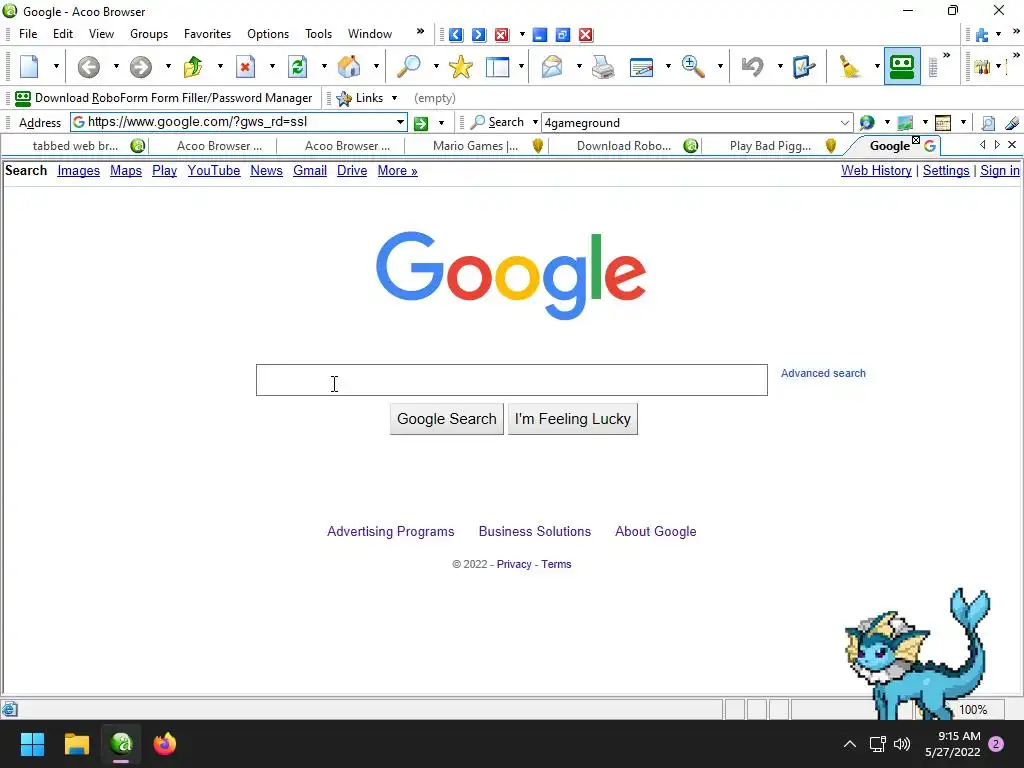Open Favorites with the yellow star icon

(460, 67)
